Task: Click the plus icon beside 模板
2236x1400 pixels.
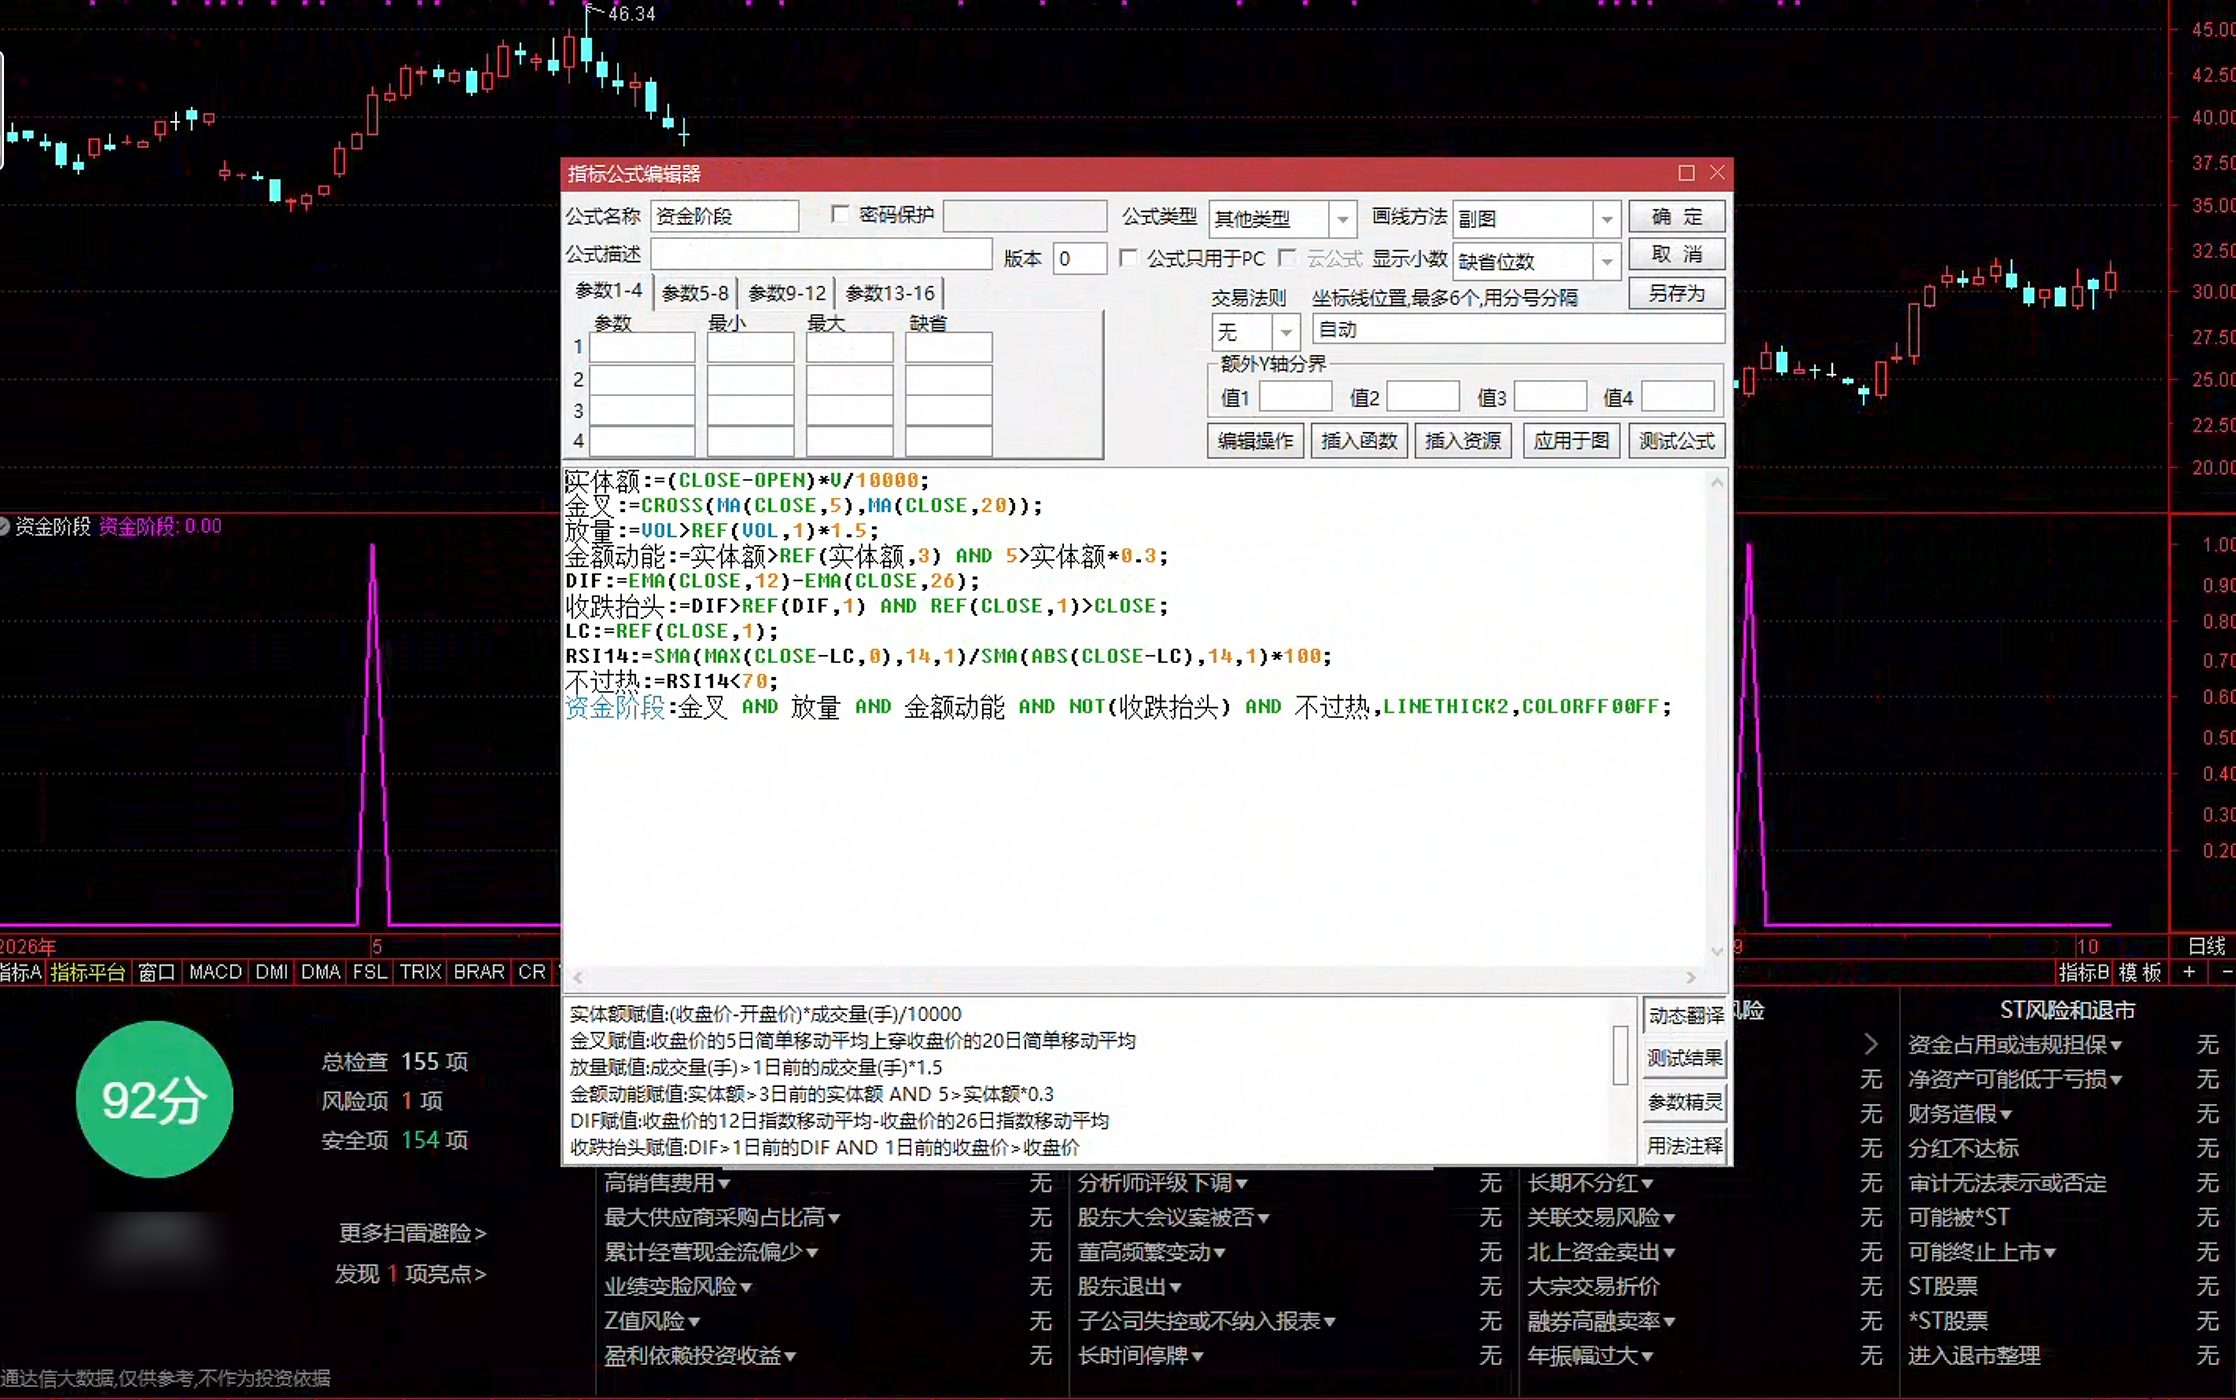Action: coord(2189,972)
